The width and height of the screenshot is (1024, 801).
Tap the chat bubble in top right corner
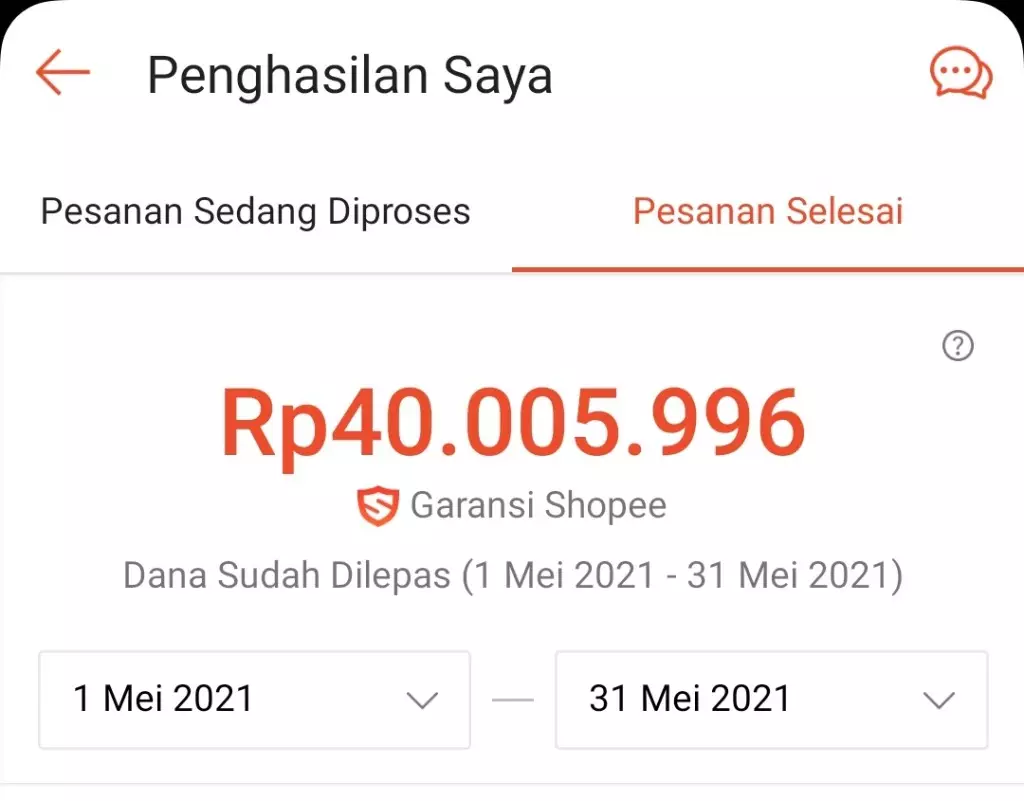coord(959,71)
